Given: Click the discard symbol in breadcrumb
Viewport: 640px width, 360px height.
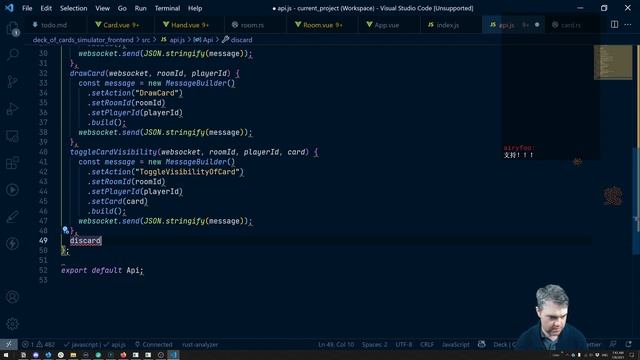Looking at the screenshot, I should [x=237, y=40].
